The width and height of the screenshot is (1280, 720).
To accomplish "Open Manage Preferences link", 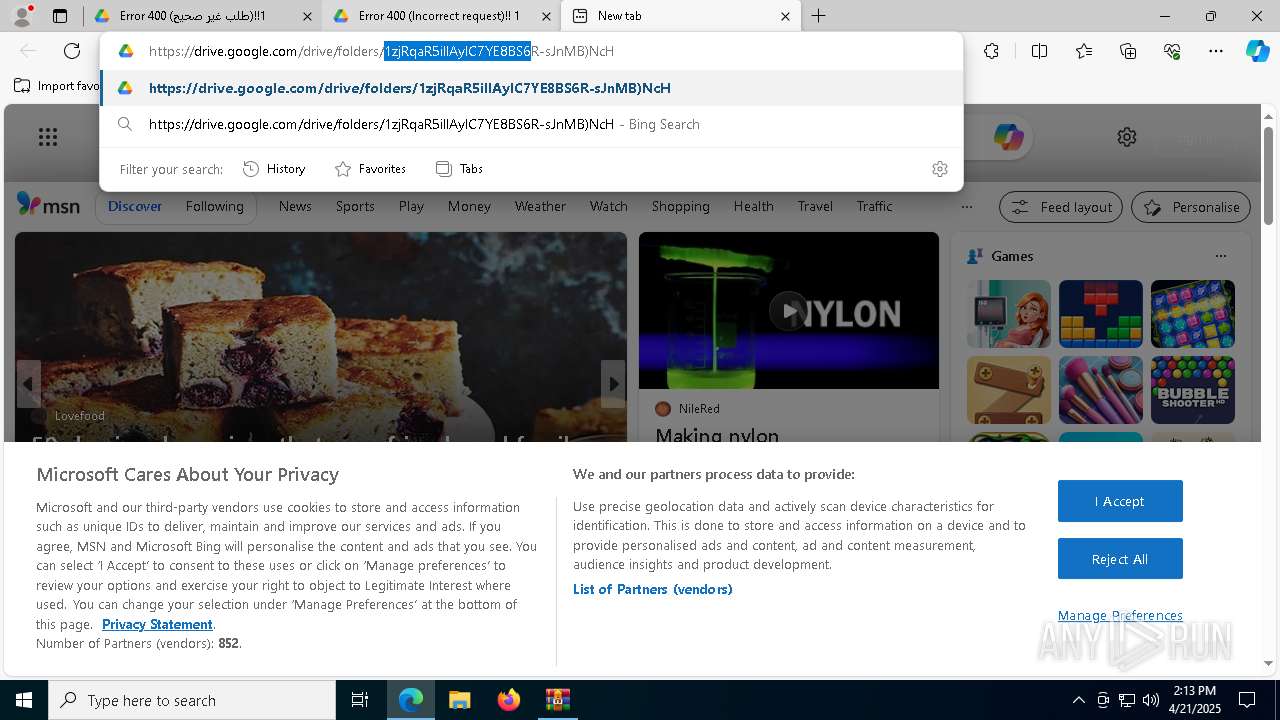I will (x=1120, y=615).
